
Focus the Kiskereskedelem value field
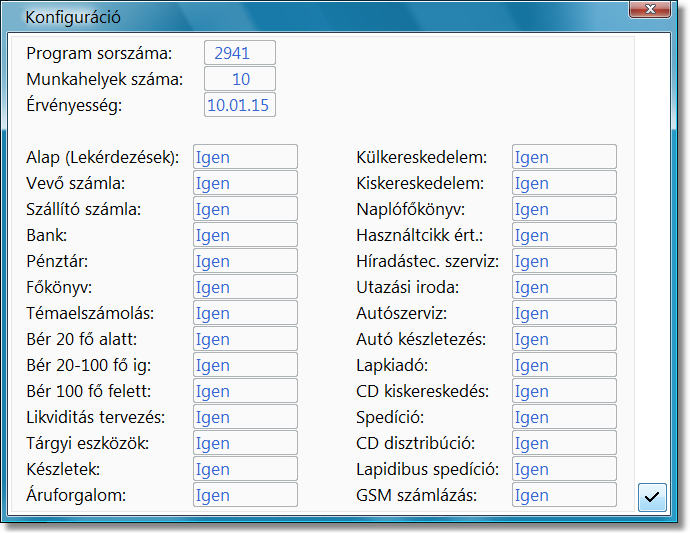(x=564, y=183)
